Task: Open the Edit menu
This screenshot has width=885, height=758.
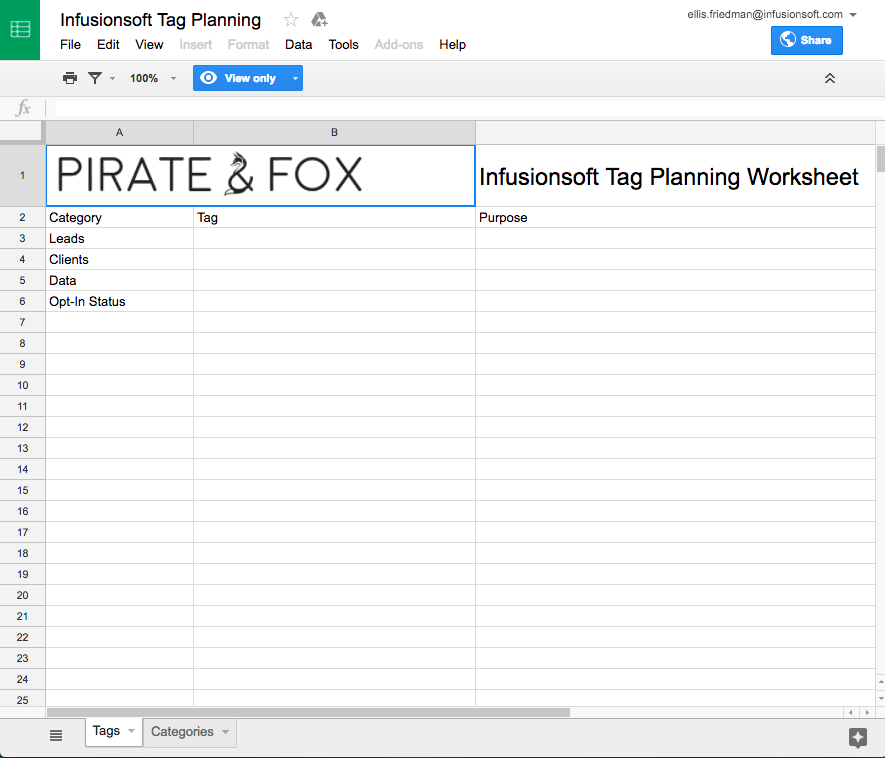Action: coord(108,45)
